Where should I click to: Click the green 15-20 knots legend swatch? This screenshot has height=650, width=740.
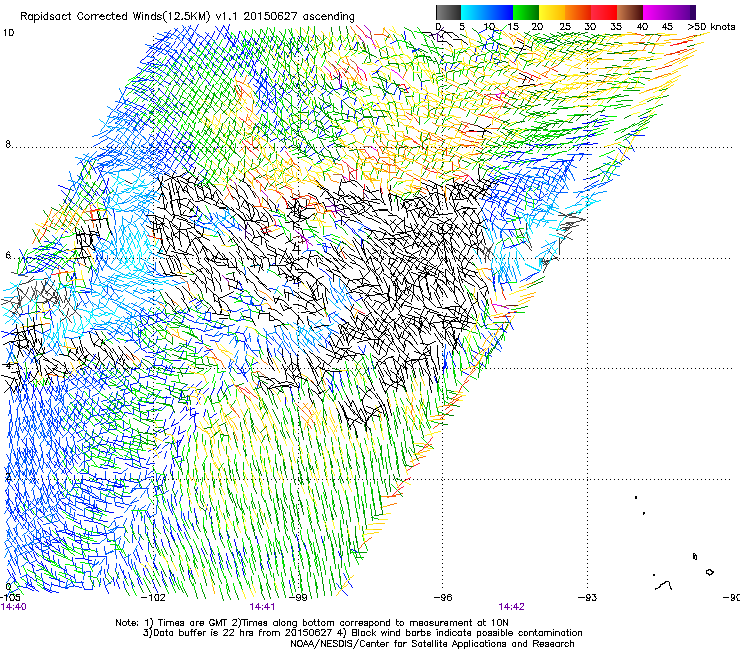pos(526,12)
